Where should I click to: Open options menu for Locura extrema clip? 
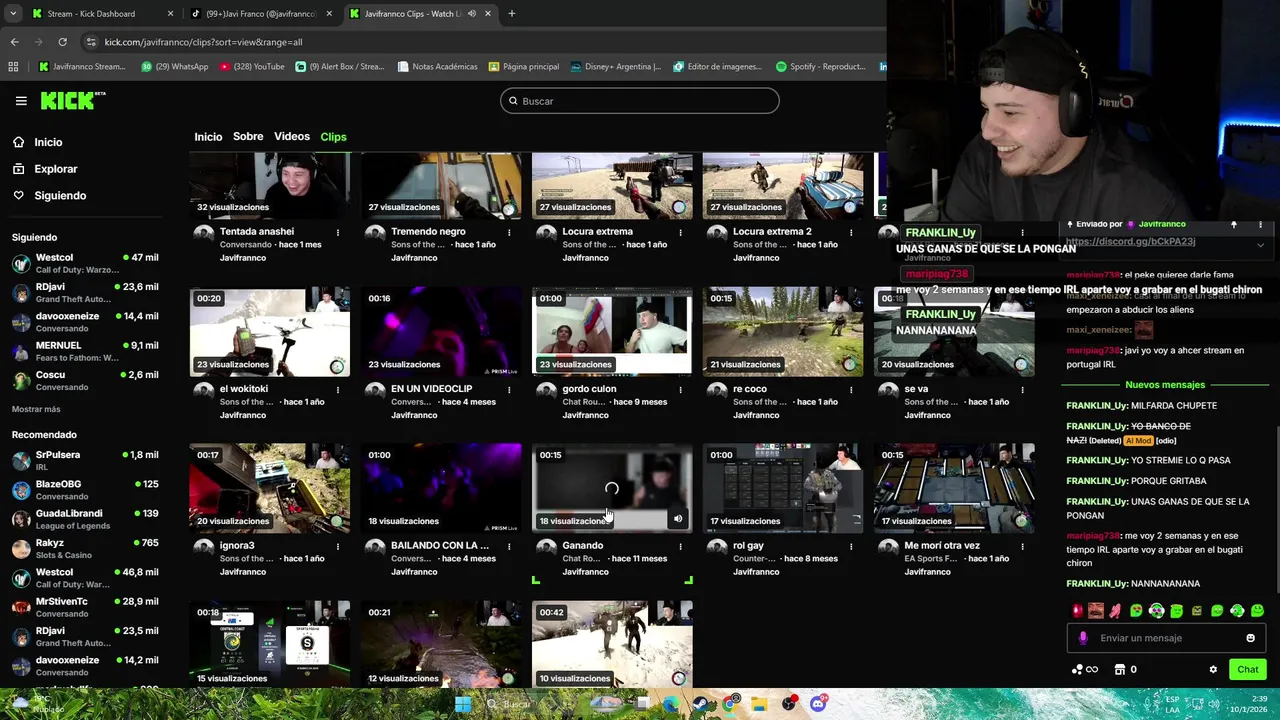click(680, 232)
